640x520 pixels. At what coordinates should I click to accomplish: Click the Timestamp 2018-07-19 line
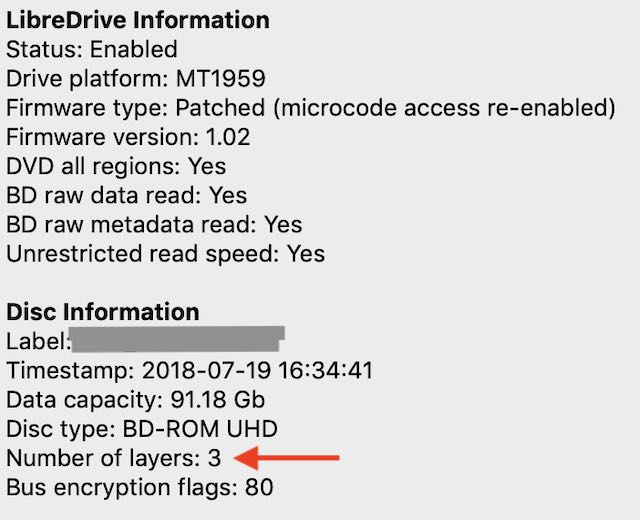point(190,371)
